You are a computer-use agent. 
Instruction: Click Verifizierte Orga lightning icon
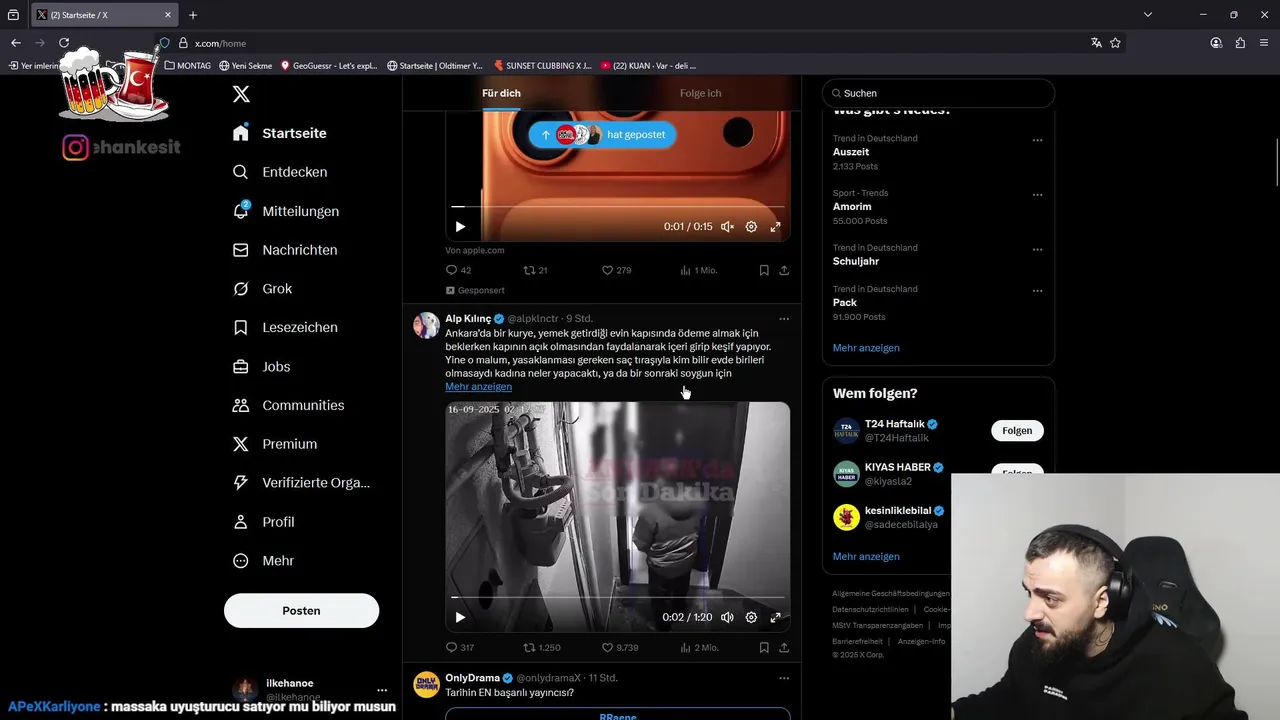click(240, 483)
